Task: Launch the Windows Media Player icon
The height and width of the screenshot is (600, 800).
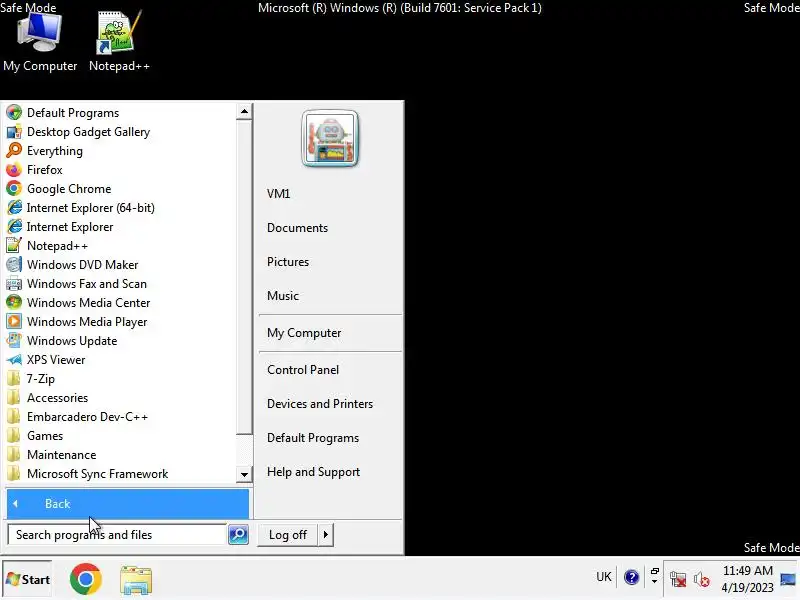Action: point(14,321)
